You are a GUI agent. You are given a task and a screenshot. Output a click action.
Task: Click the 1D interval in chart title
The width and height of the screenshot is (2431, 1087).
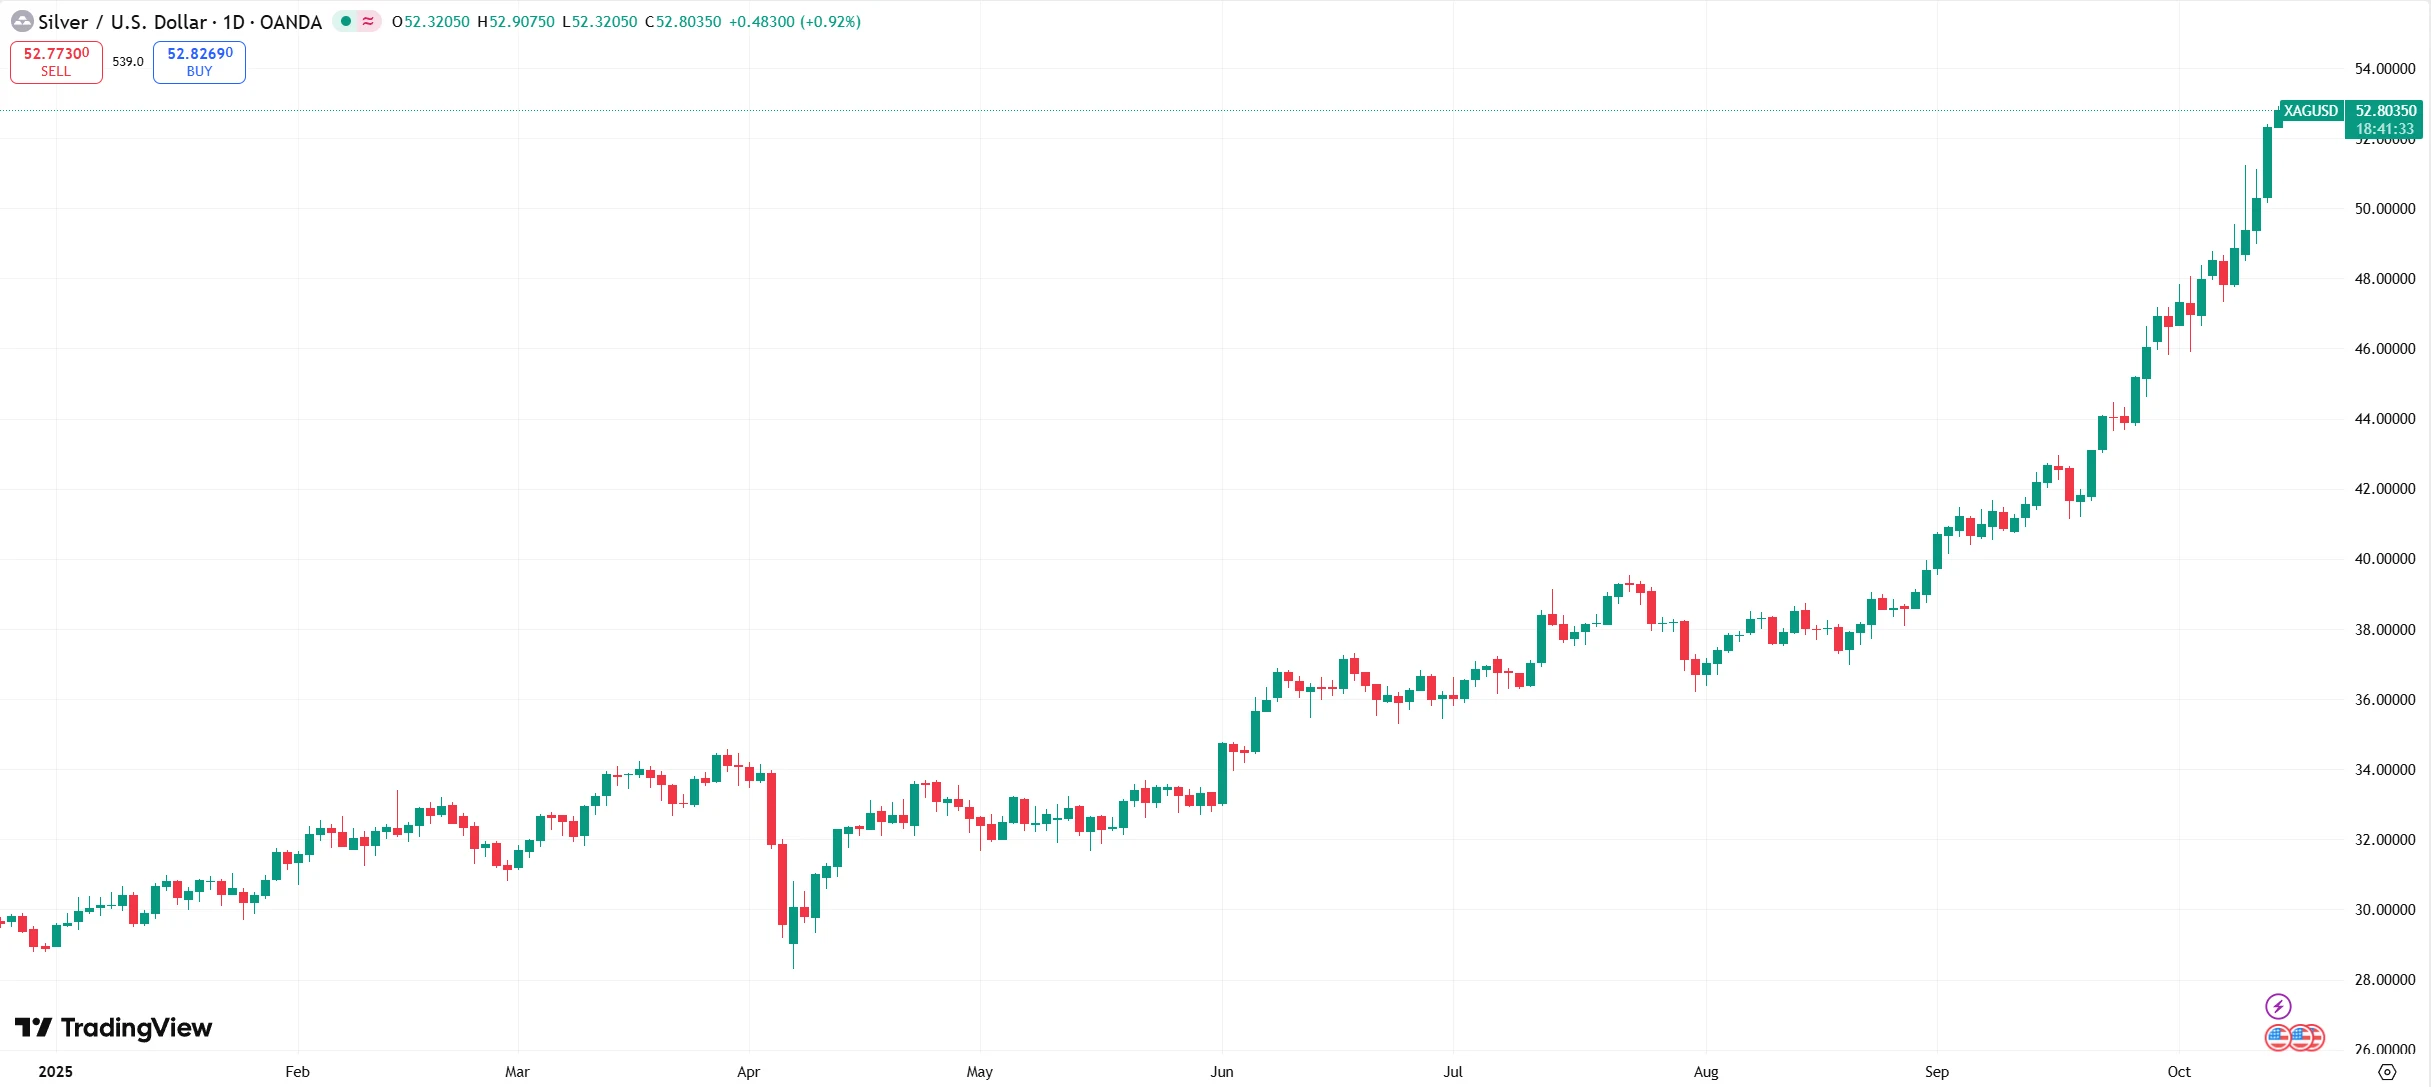click(x=233, y=22)
